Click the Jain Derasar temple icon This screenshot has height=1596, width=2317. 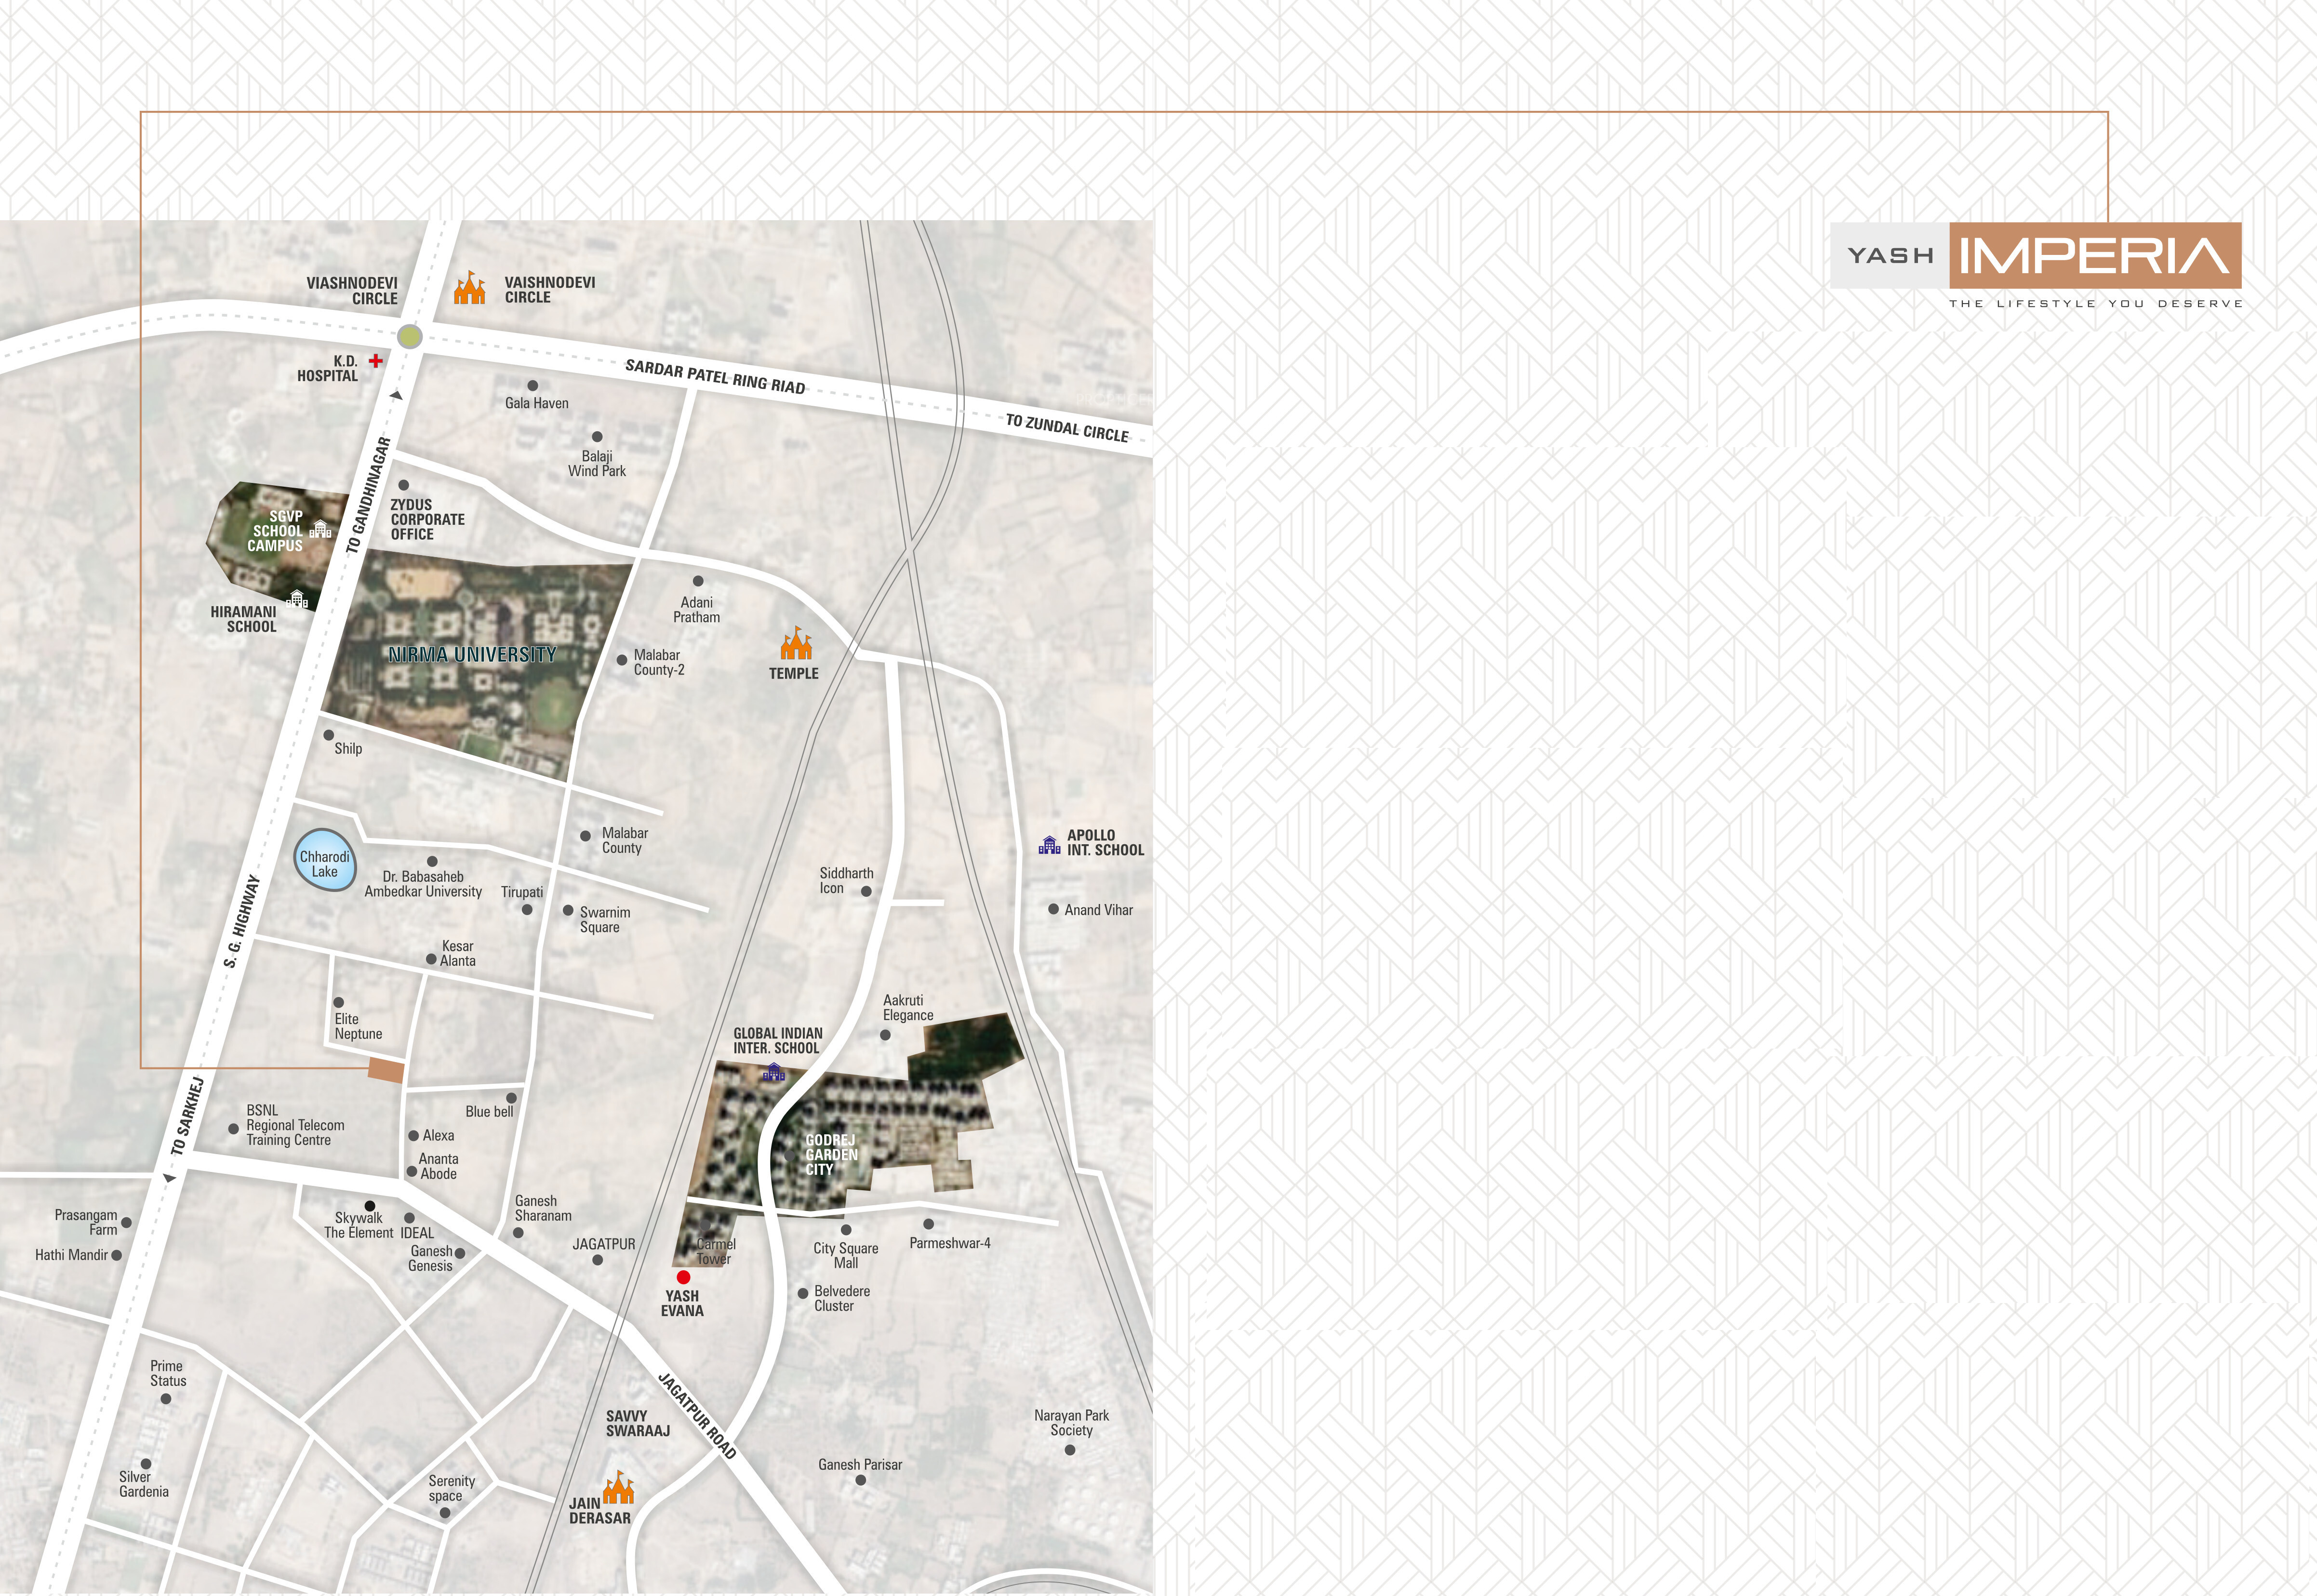point(619,1487)
